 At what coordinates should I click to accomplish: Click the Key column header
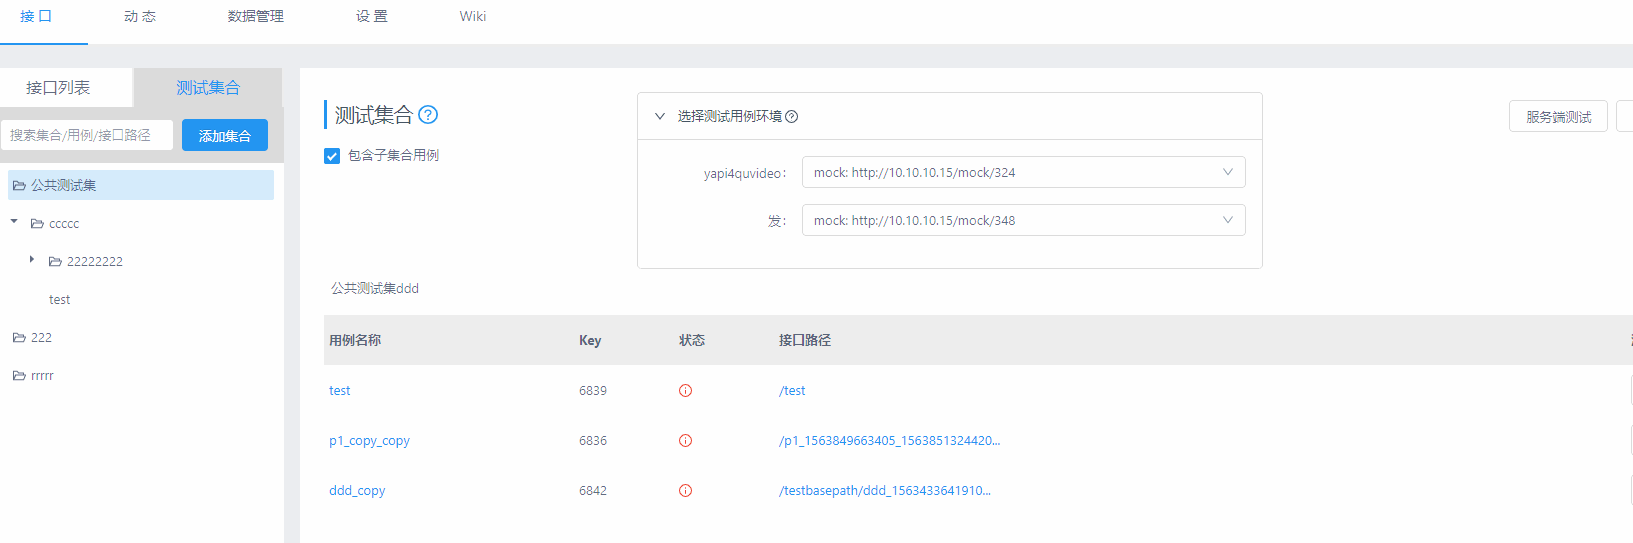click(590, 341)
